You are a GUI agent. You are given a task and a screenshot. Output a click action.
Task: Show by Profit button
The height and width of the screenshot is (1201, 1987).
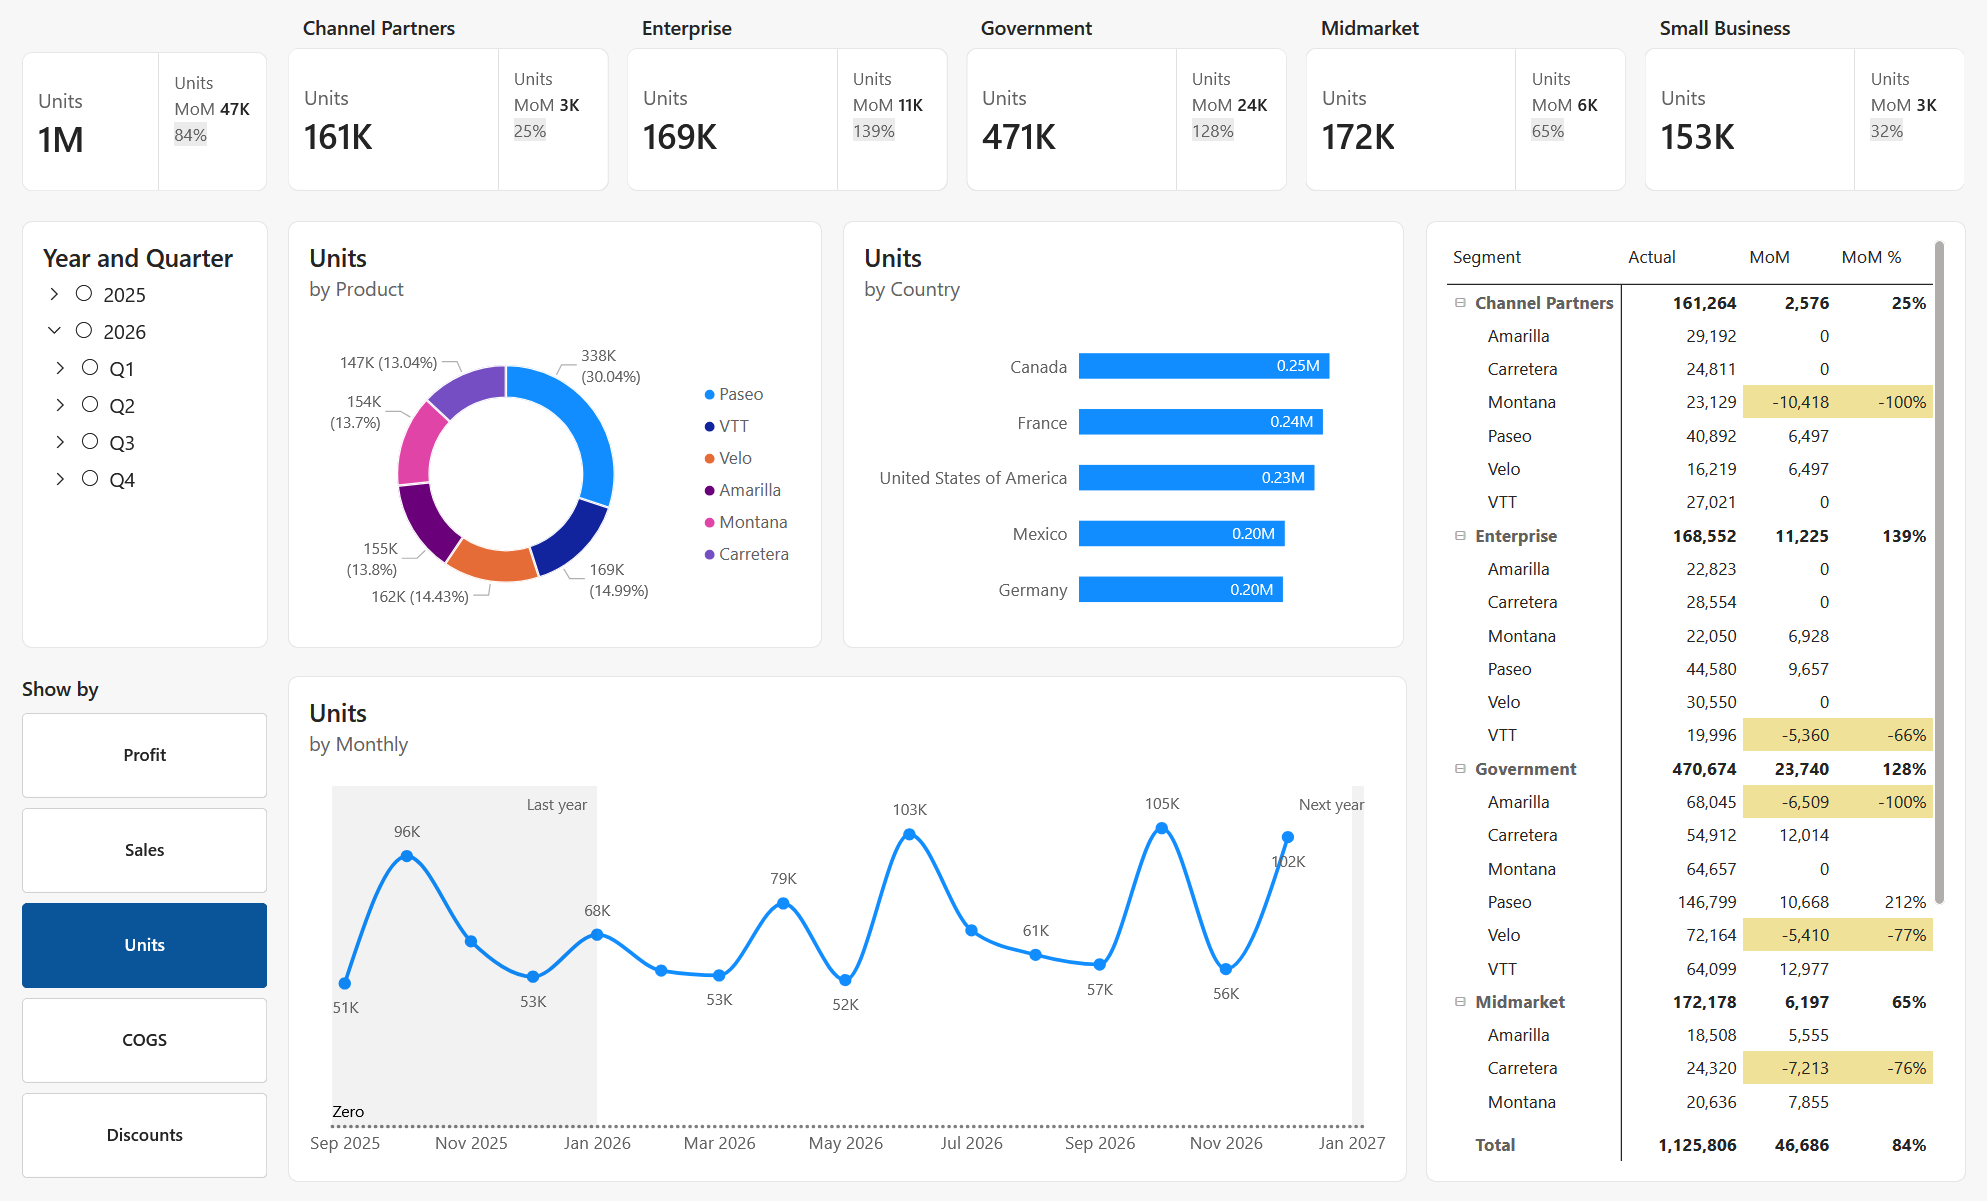click(144, 755)
